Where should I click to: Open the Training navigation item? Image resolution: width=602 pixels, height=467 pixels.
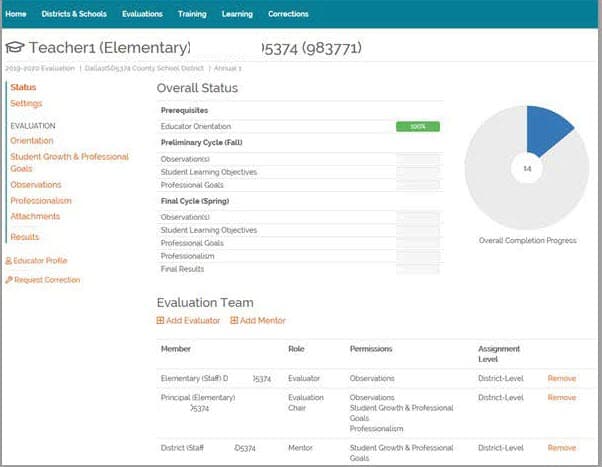192,14
